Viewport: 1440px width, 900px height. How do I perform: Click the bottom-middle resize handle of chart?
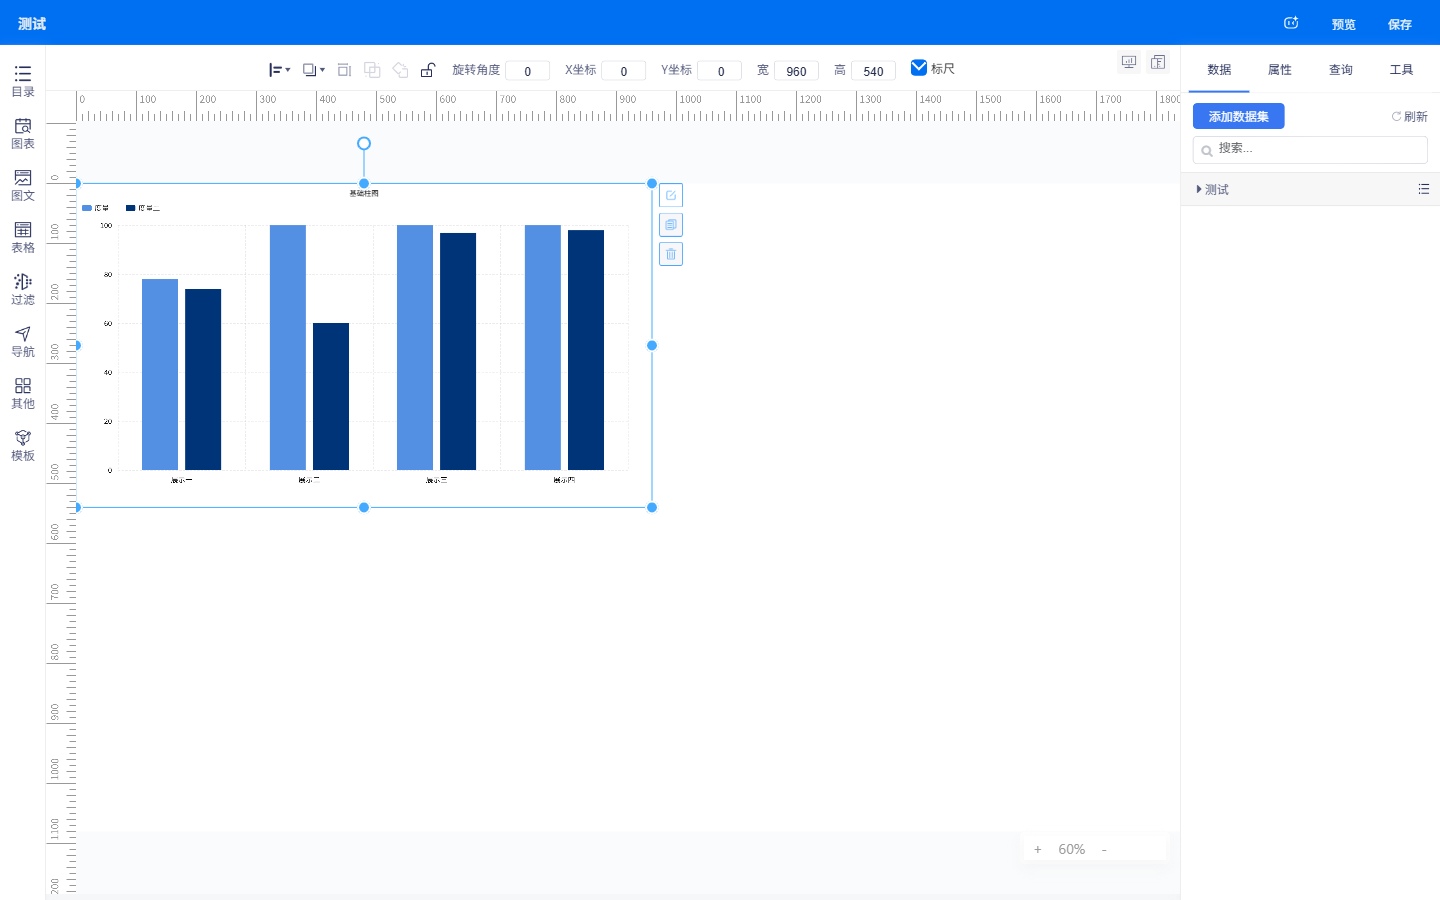click(x=364, y=507)
